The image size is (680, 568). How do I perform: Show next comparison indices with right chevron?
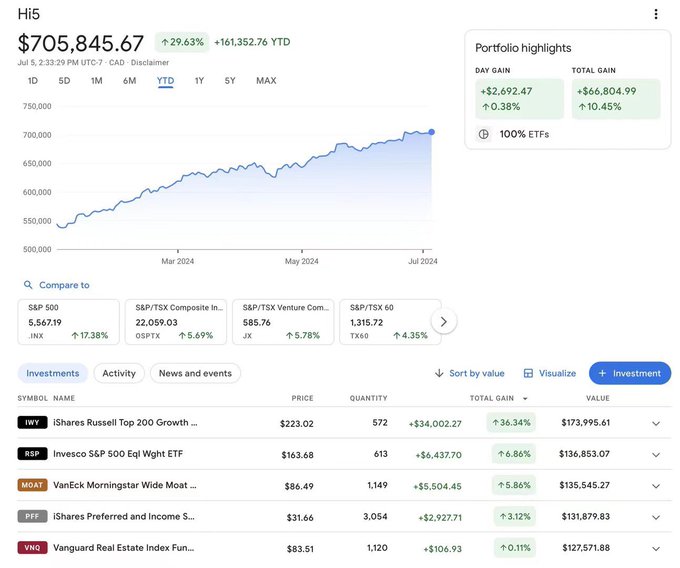point(444,322)
